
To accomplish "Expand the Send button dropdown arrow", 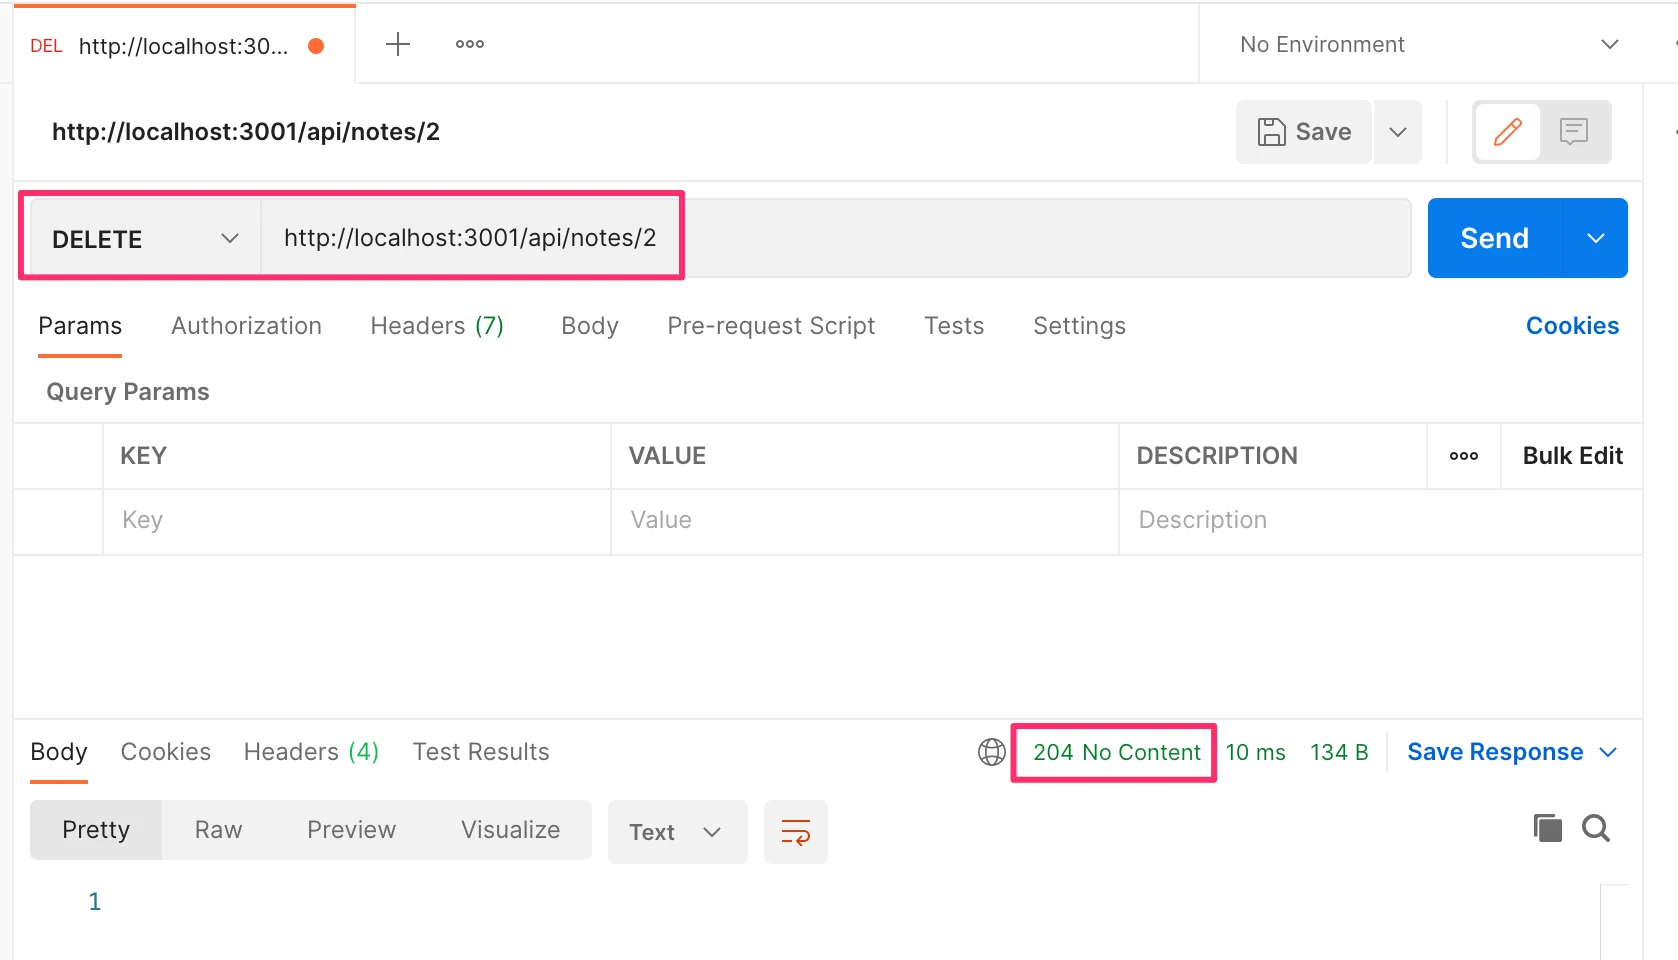I will click(1596, 238).
